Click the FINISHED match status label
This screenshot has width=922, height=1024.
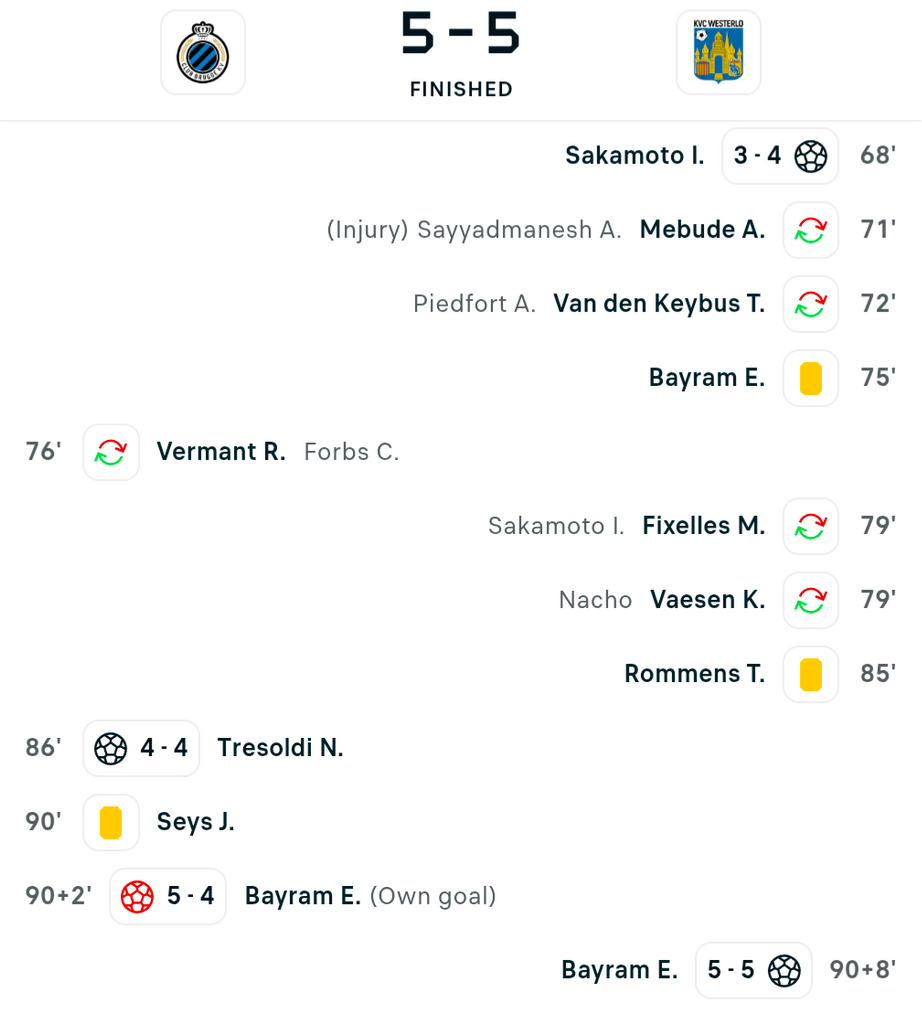461,89
